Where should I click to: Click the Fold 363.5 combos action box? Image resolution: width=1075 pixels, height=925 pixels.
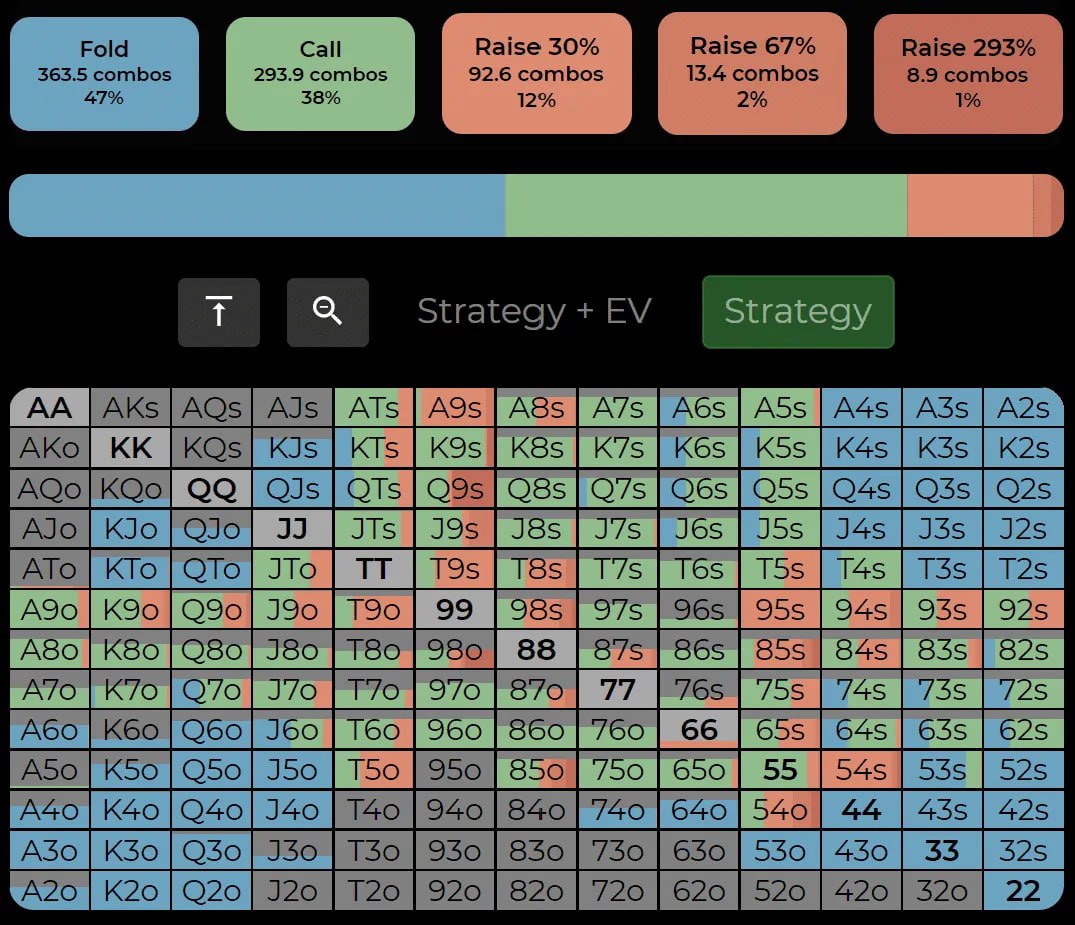tap(104, 74)
